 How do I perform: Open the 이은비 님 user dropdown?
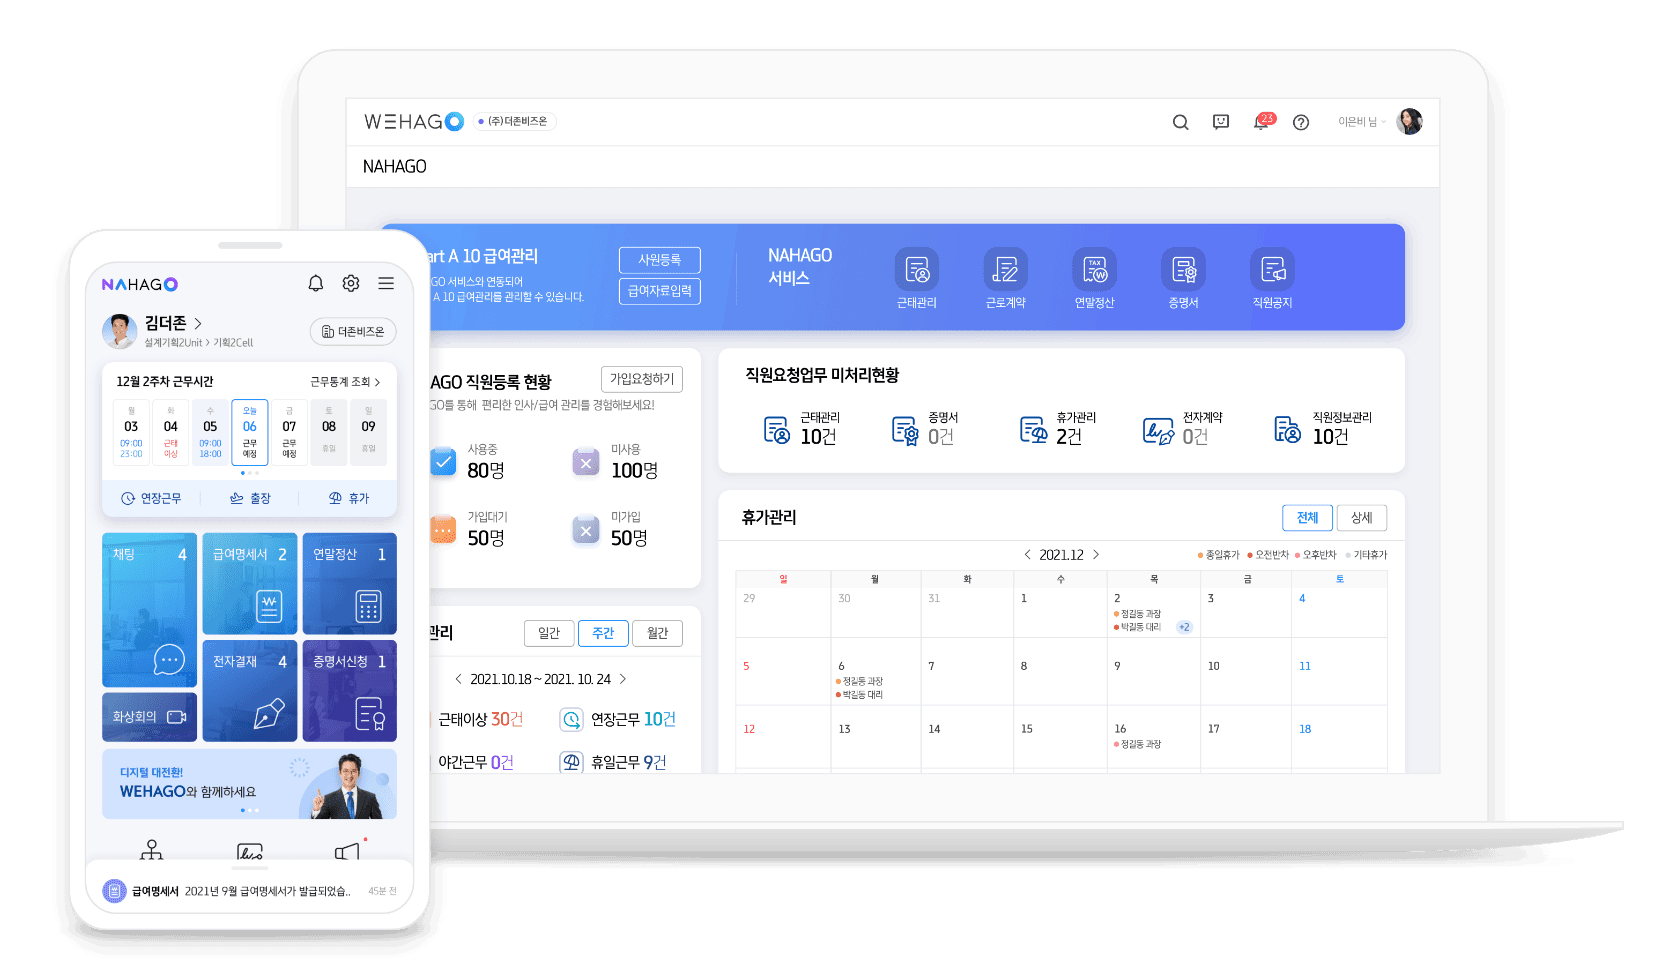[x=1362, y=122]
